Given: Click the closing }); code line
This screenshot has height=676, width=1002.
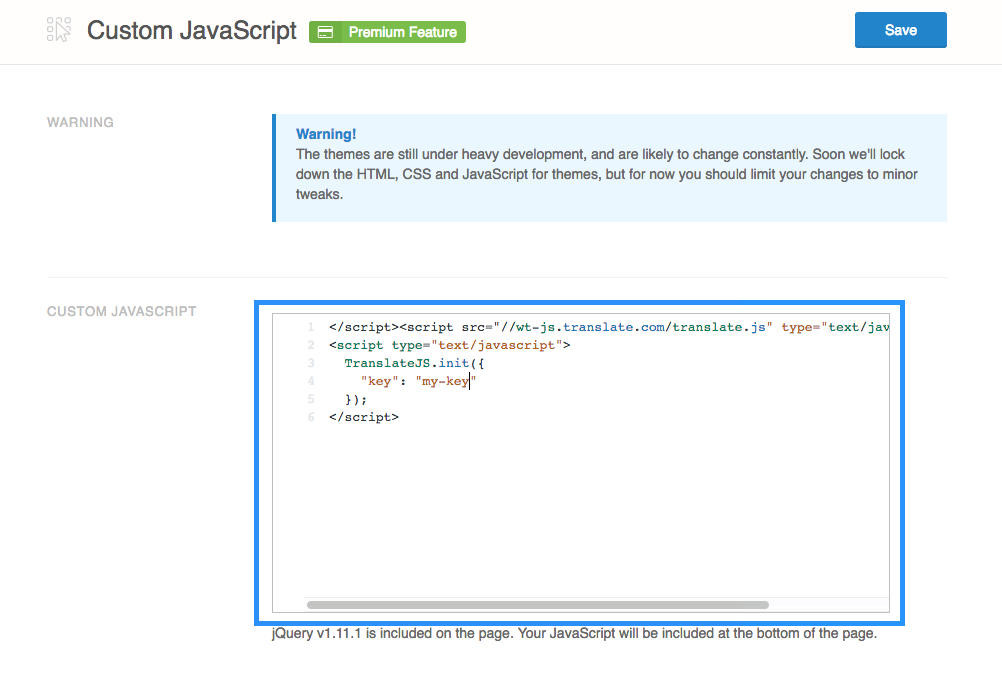Looking at the screenshot, I should [356, 399].
